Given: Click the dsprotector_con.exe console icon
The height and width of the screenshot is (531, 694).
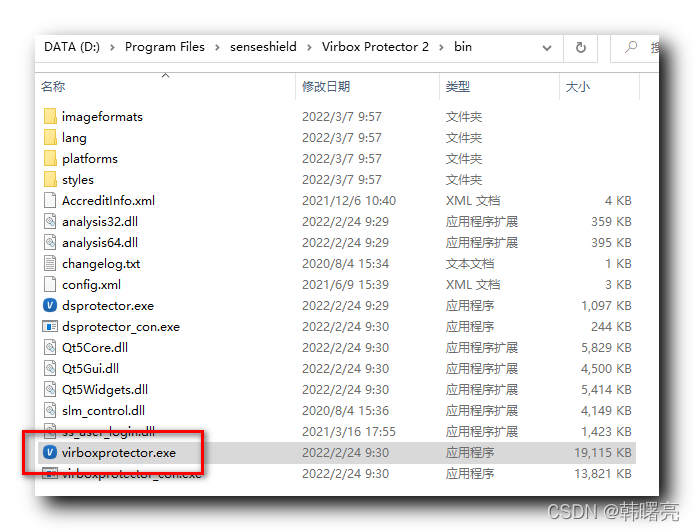Looking at the screenshot, I should click(x=50, y=327).
